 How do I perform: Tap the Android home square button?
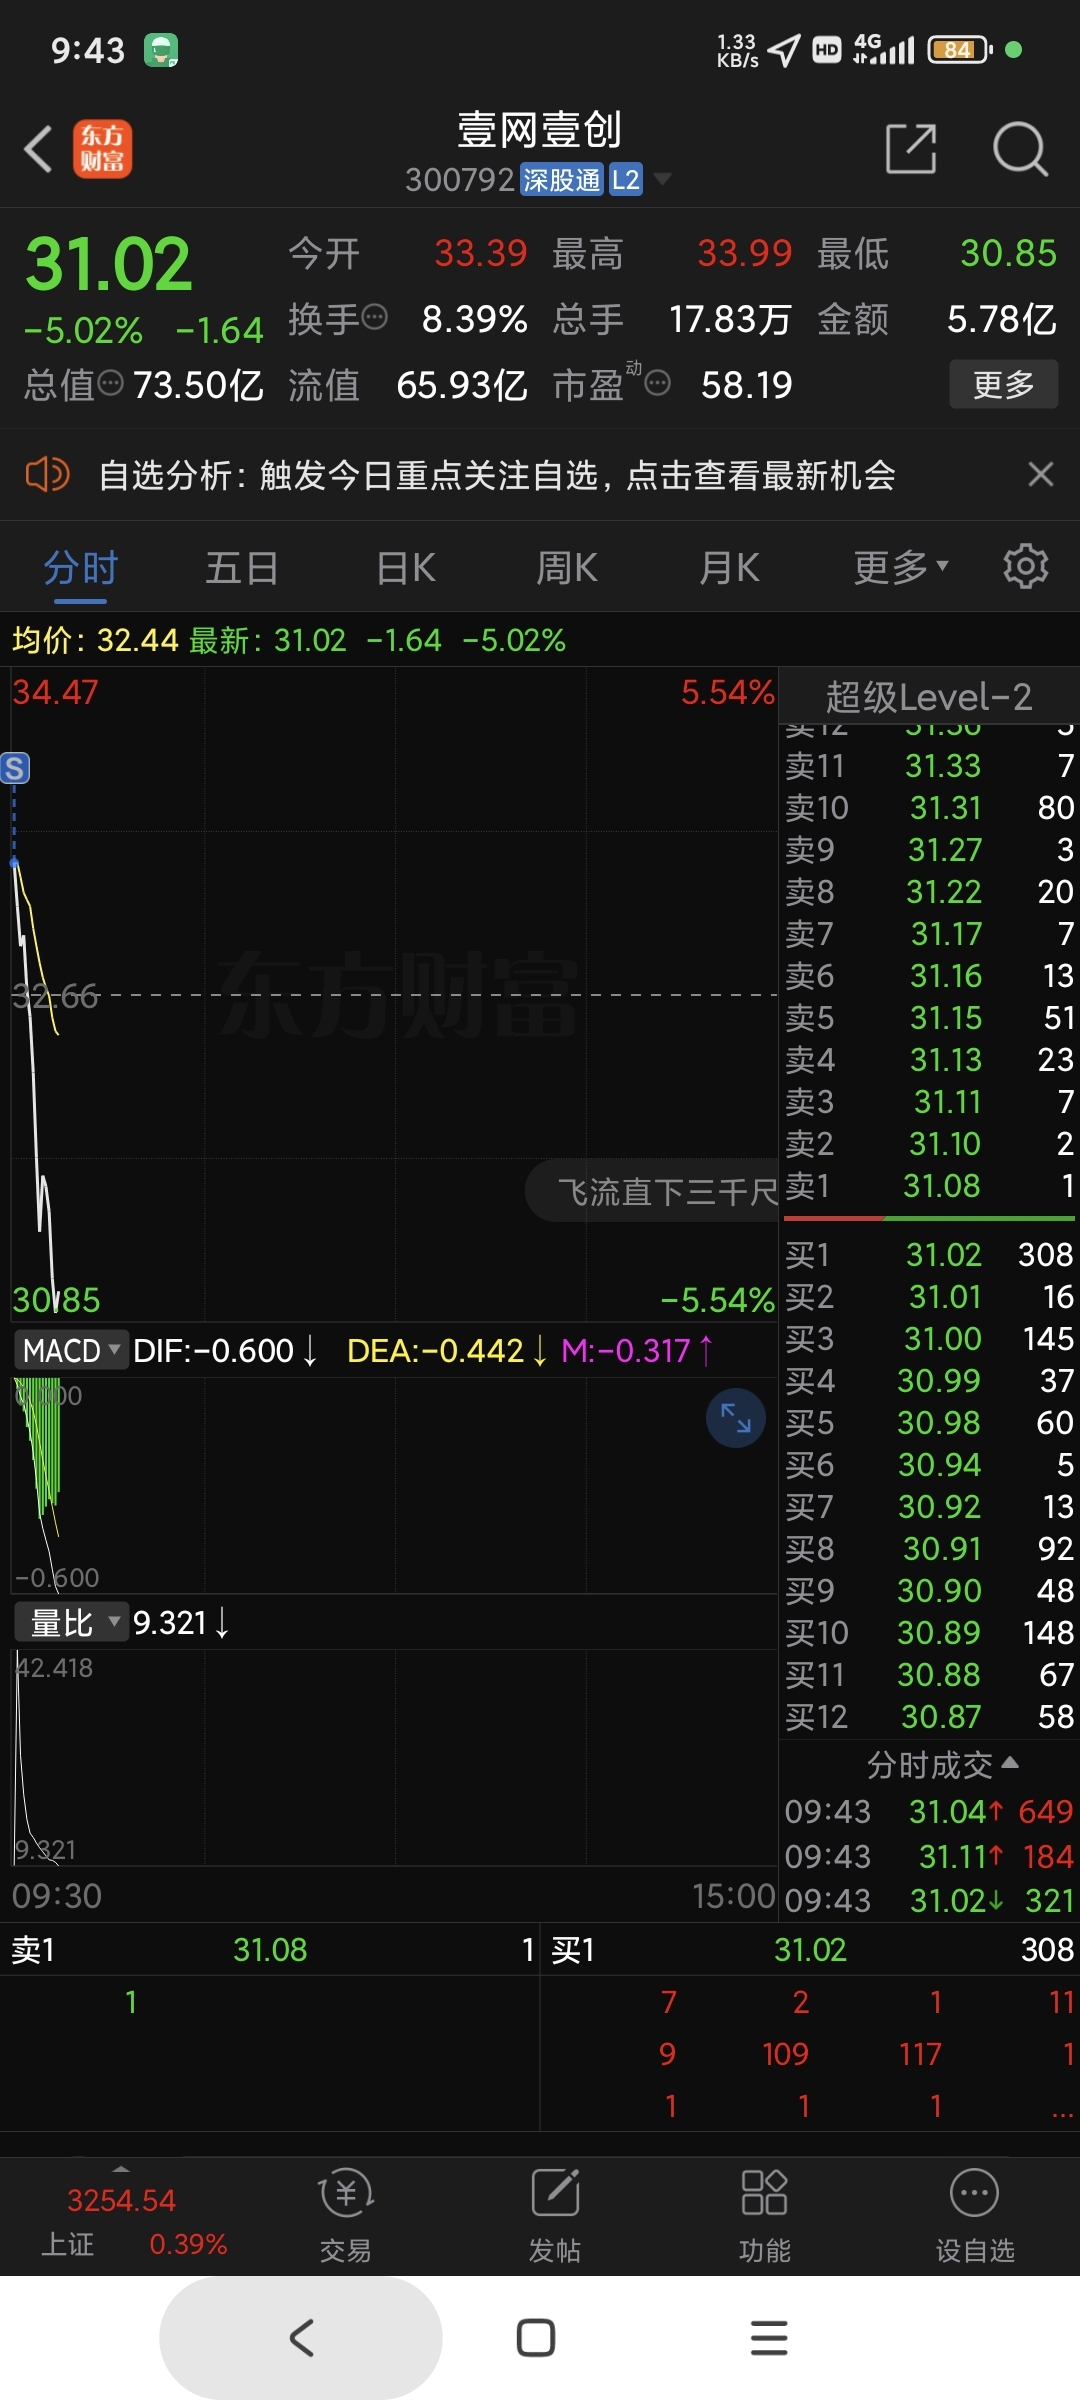coord(536,2338)
